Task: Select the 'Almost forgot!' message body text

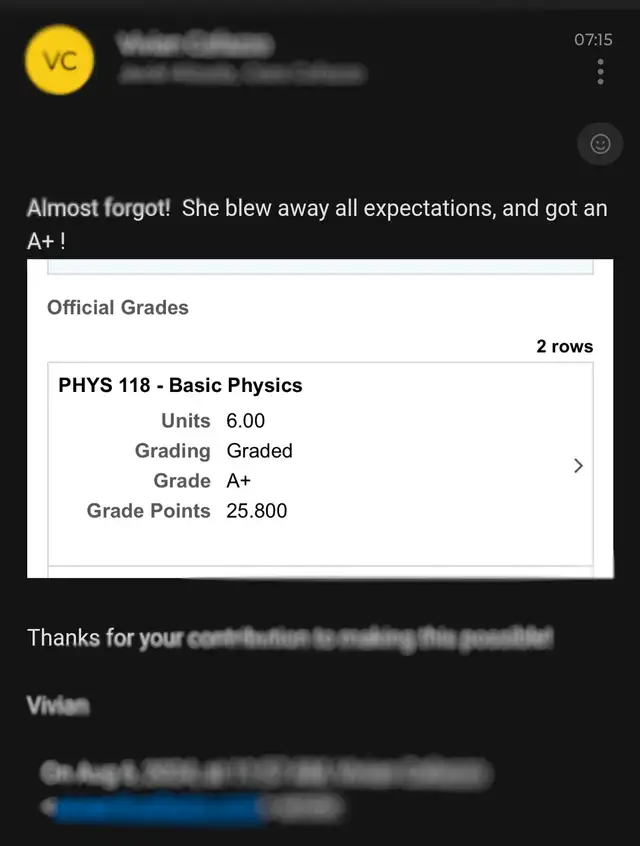Action: pos(317,224)
